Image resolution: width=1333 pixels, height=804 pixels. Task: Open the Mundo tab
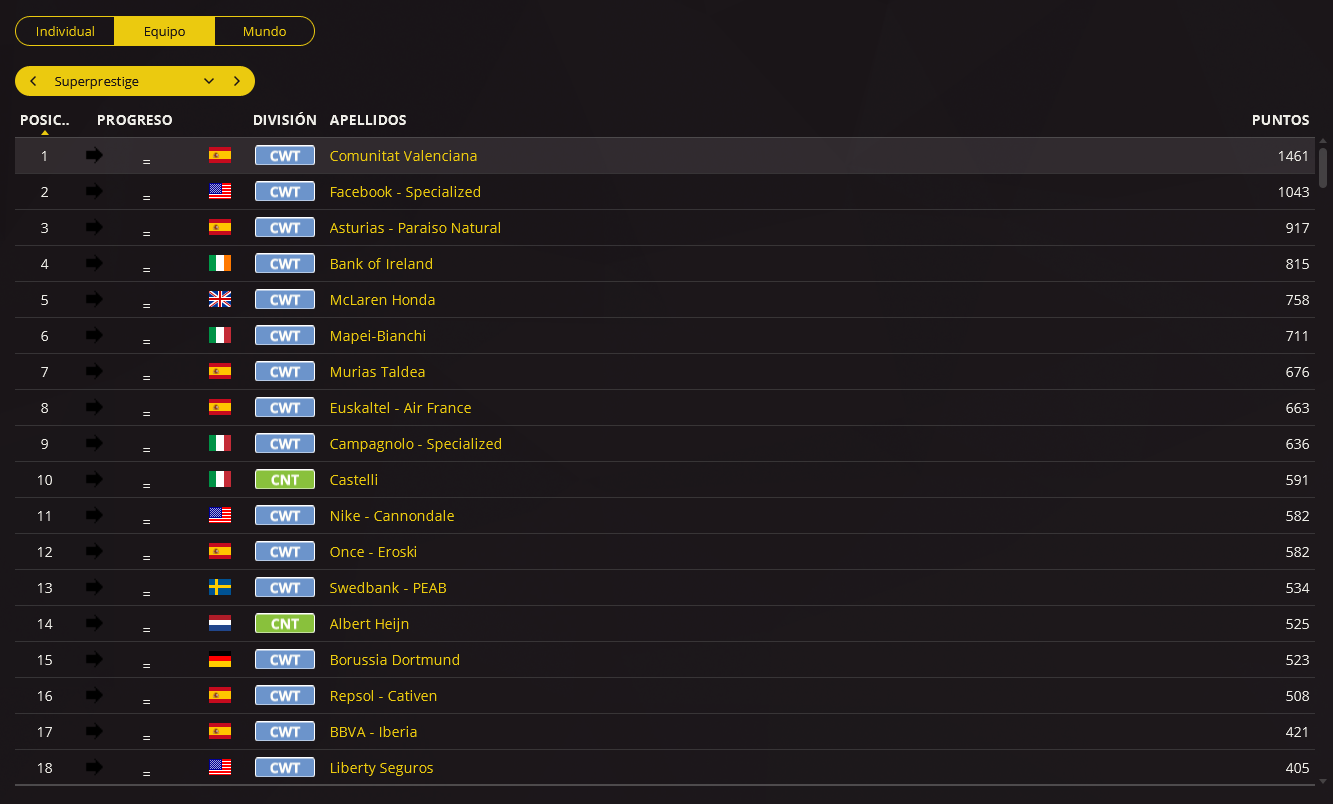tap(264, 31)
